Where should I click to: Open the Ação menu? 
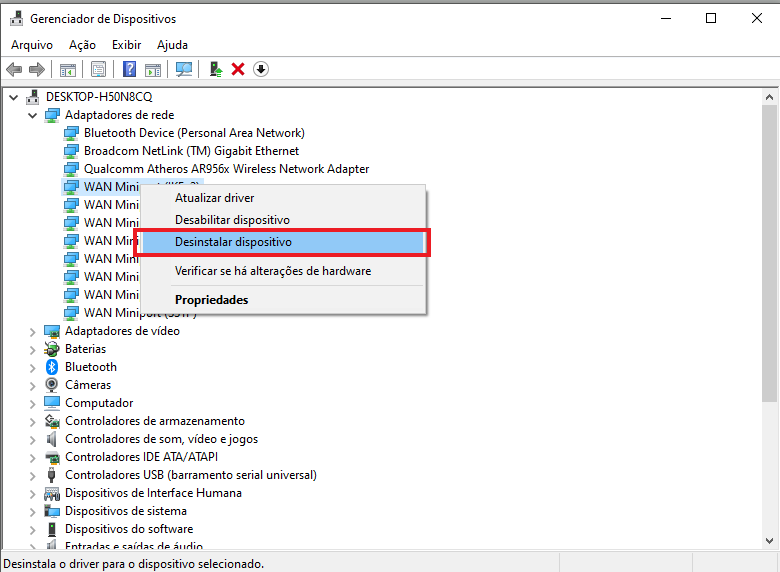pyautogui.click(x=82, y=45)
